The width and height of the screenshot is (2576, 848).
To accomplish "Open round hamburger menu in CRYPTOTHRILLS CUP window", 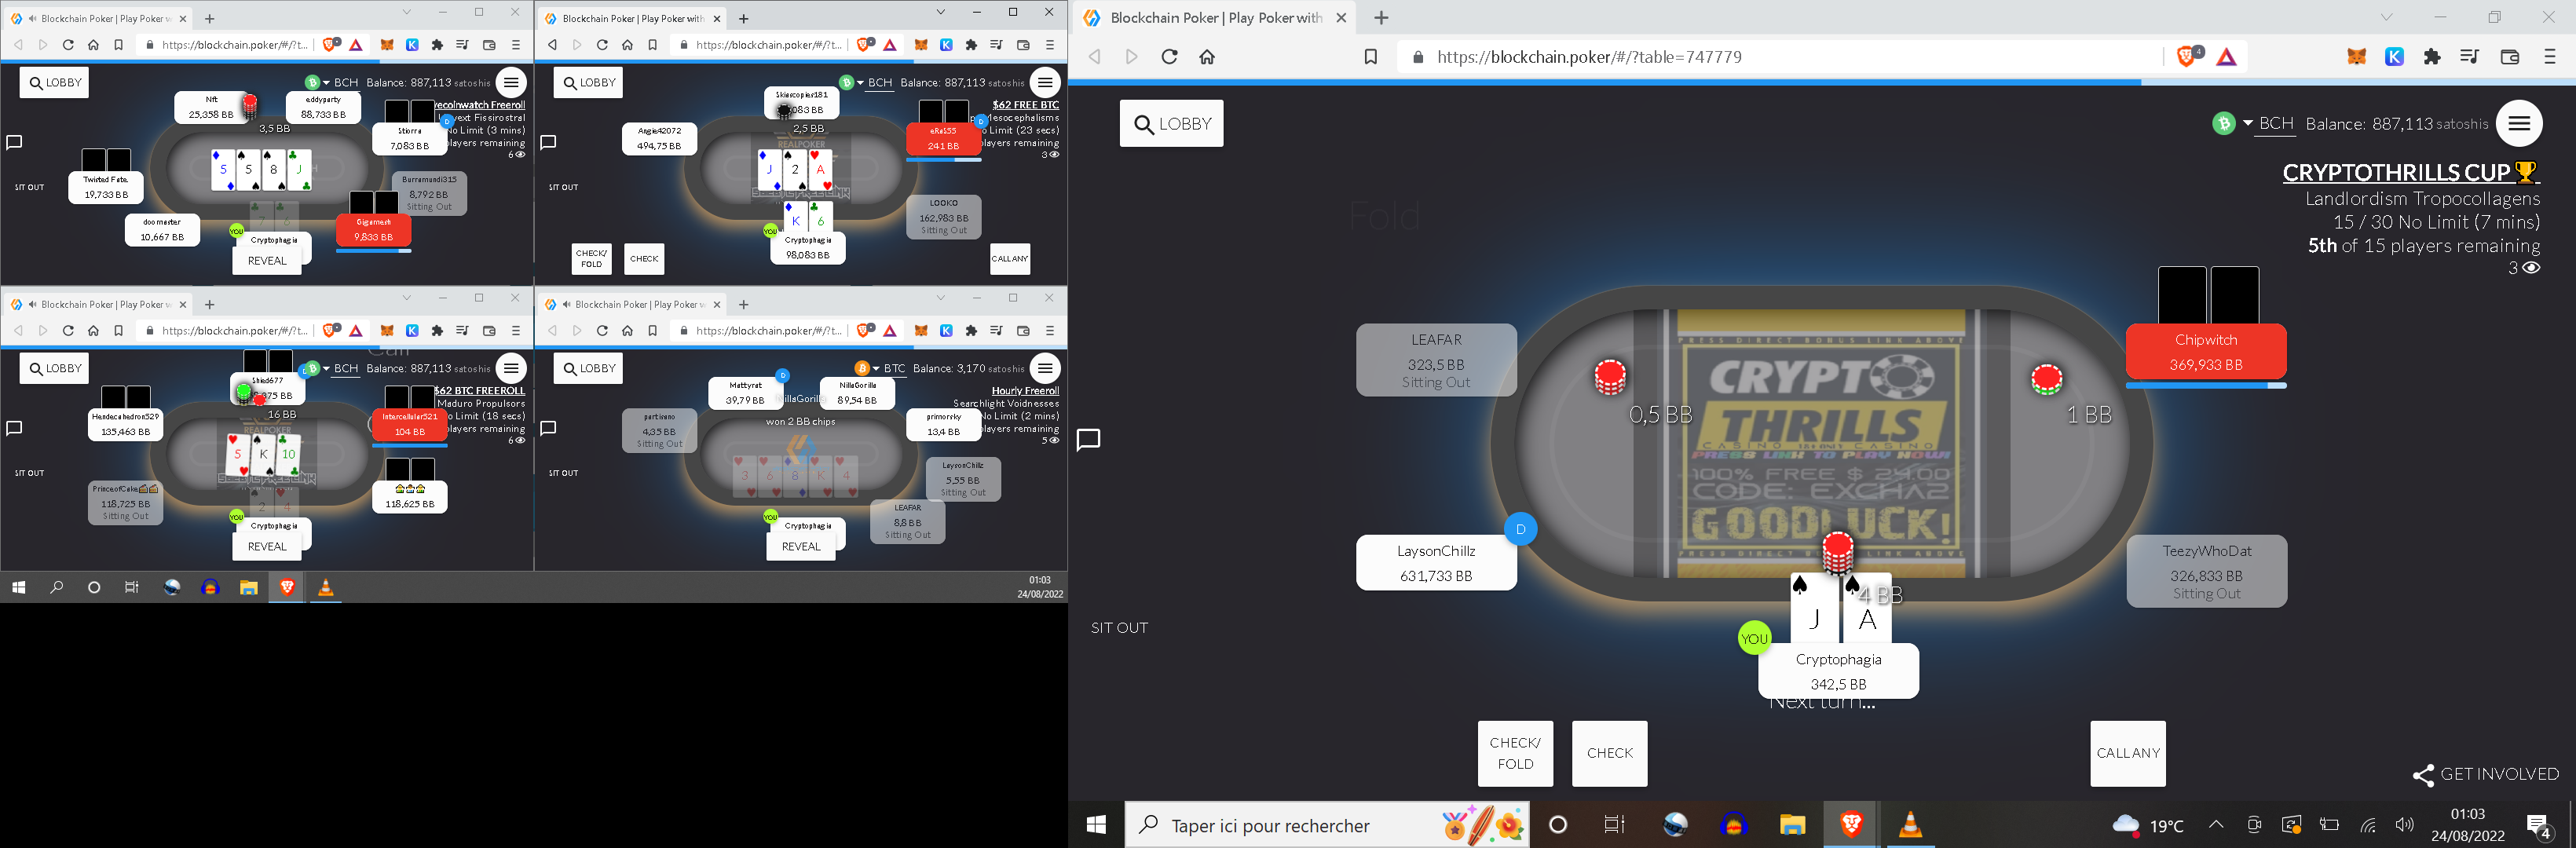I will coord(2519,123).
